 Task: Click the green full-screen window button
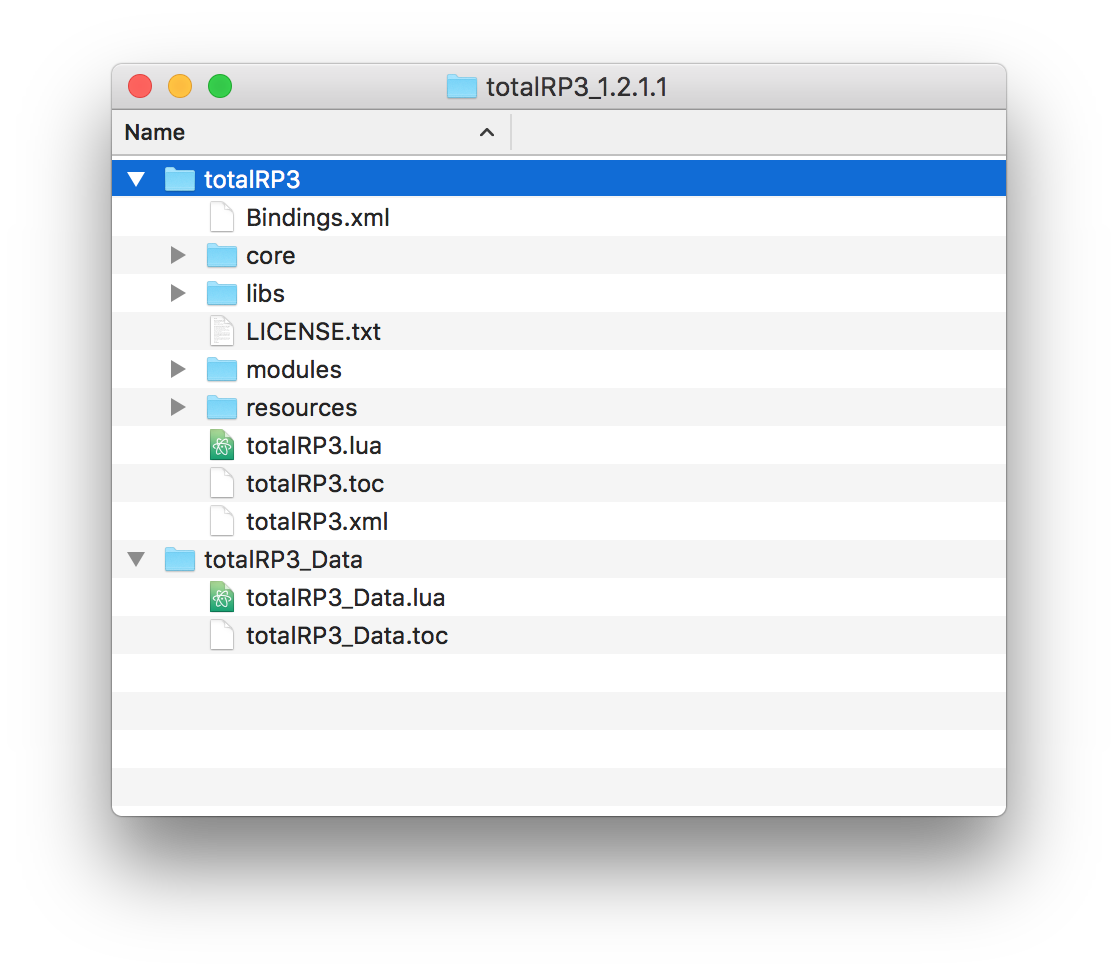(x=219, y=86)
